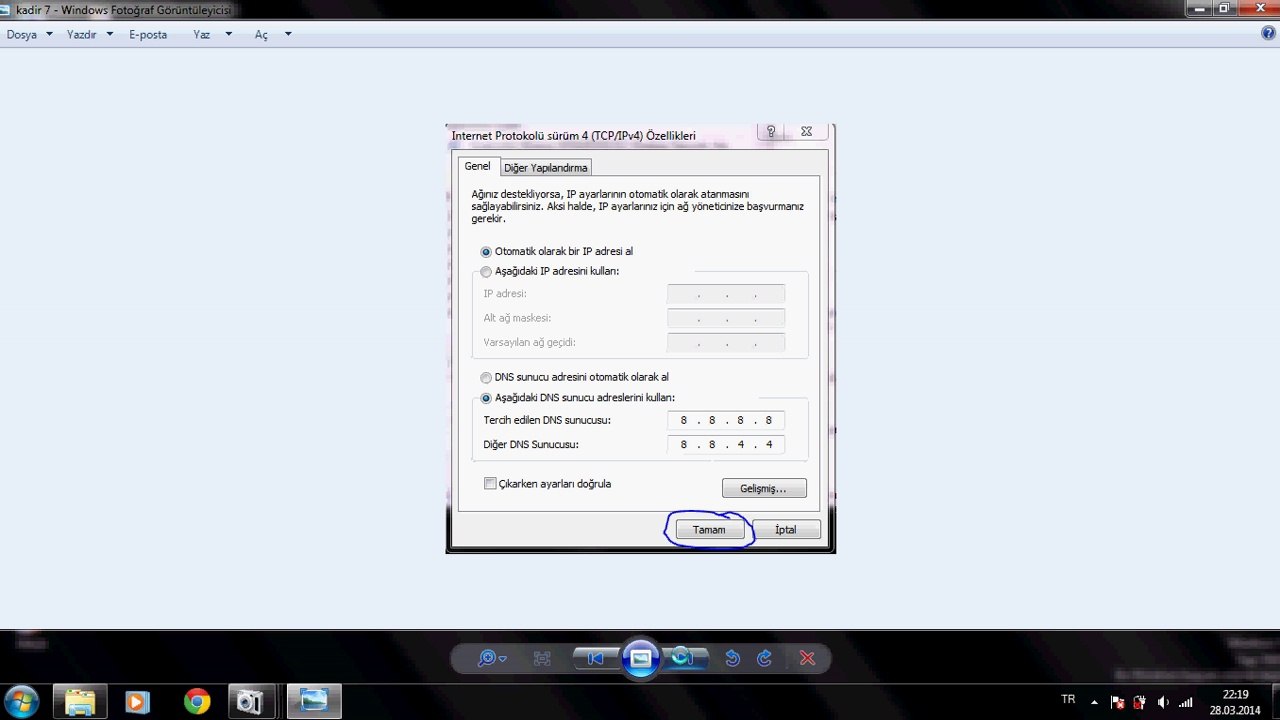Rotate the photo counterclockwise
Image resolution: width=1280 pixels, height=720 pixels.
pos(732,658)
